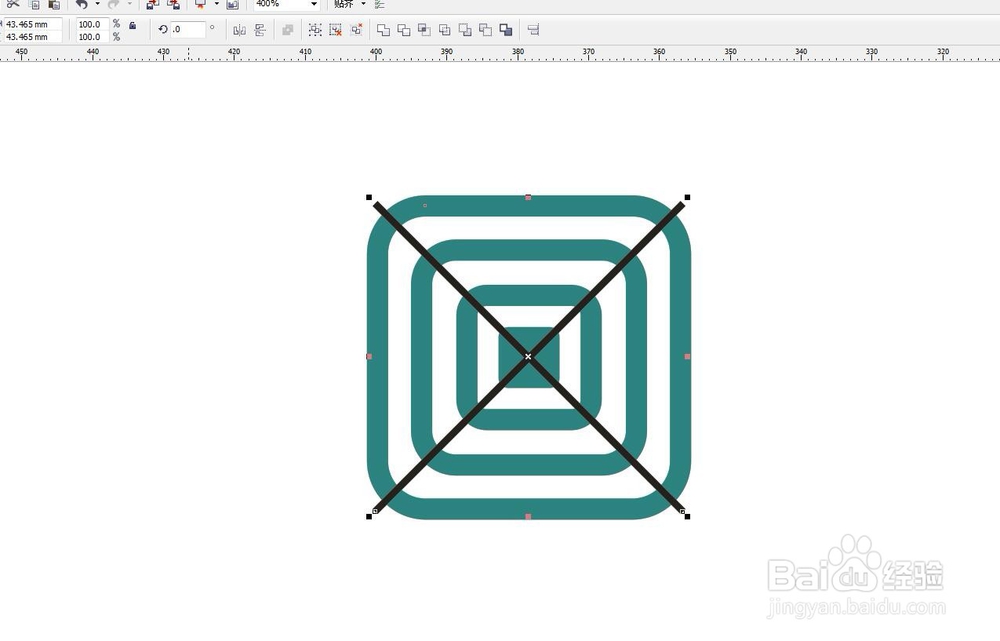The image size is (1000, 641).
Task: Click the Back Minus Front icon
Action: click(485, 30)
